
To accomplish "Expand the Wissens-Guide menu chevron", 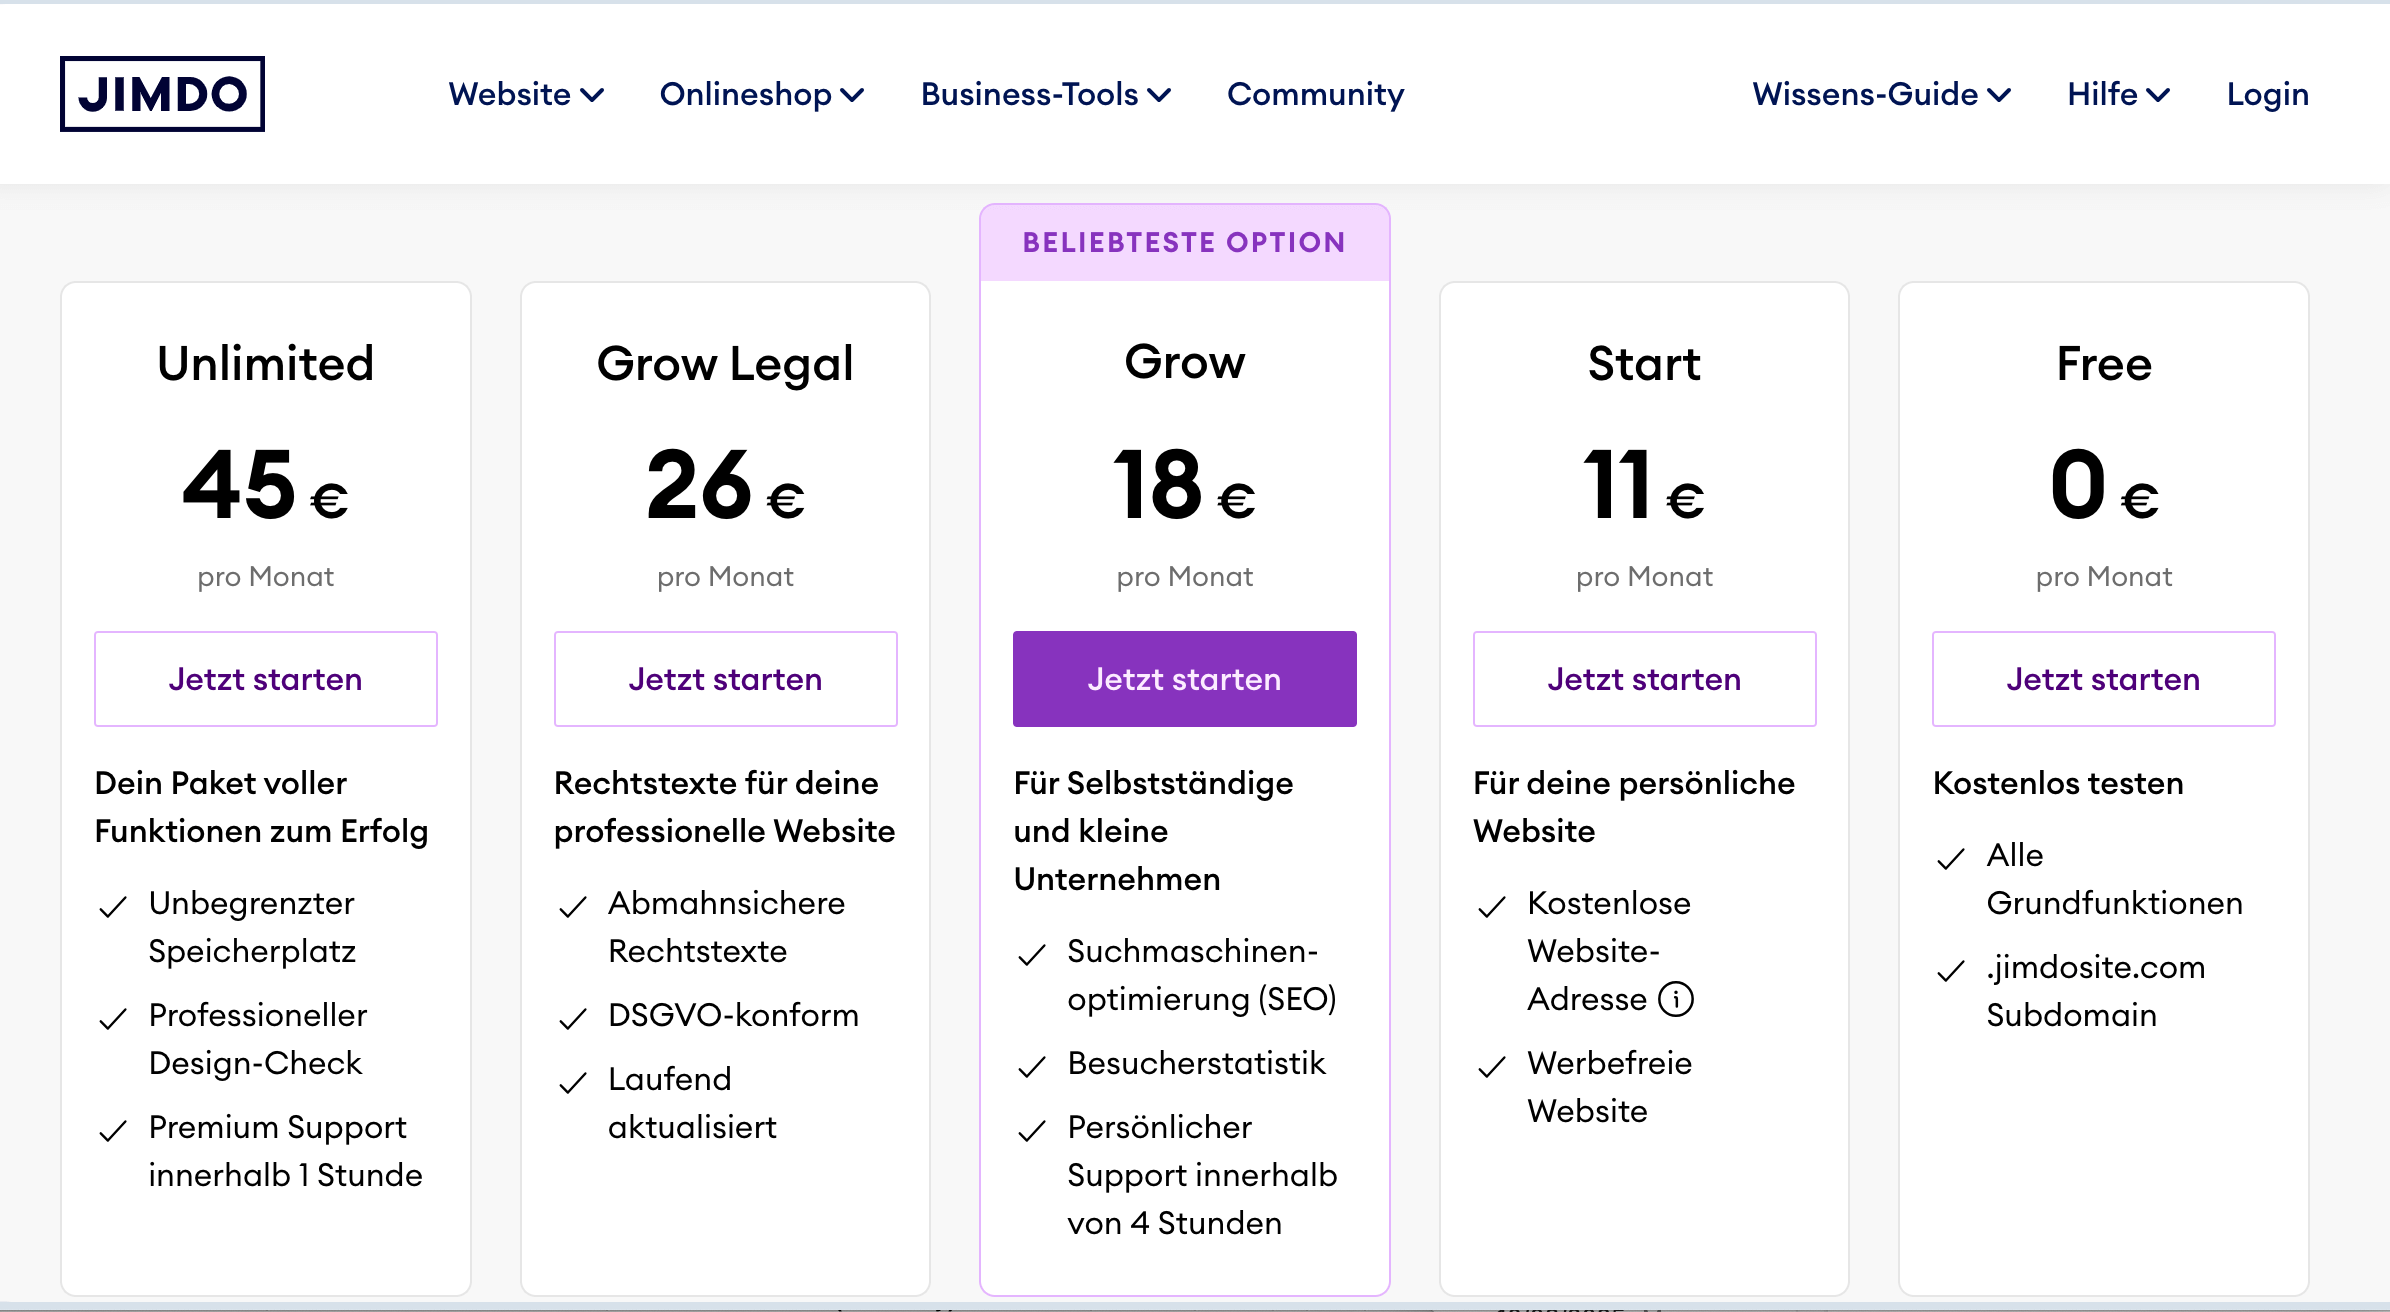I will coord(1999,95).
